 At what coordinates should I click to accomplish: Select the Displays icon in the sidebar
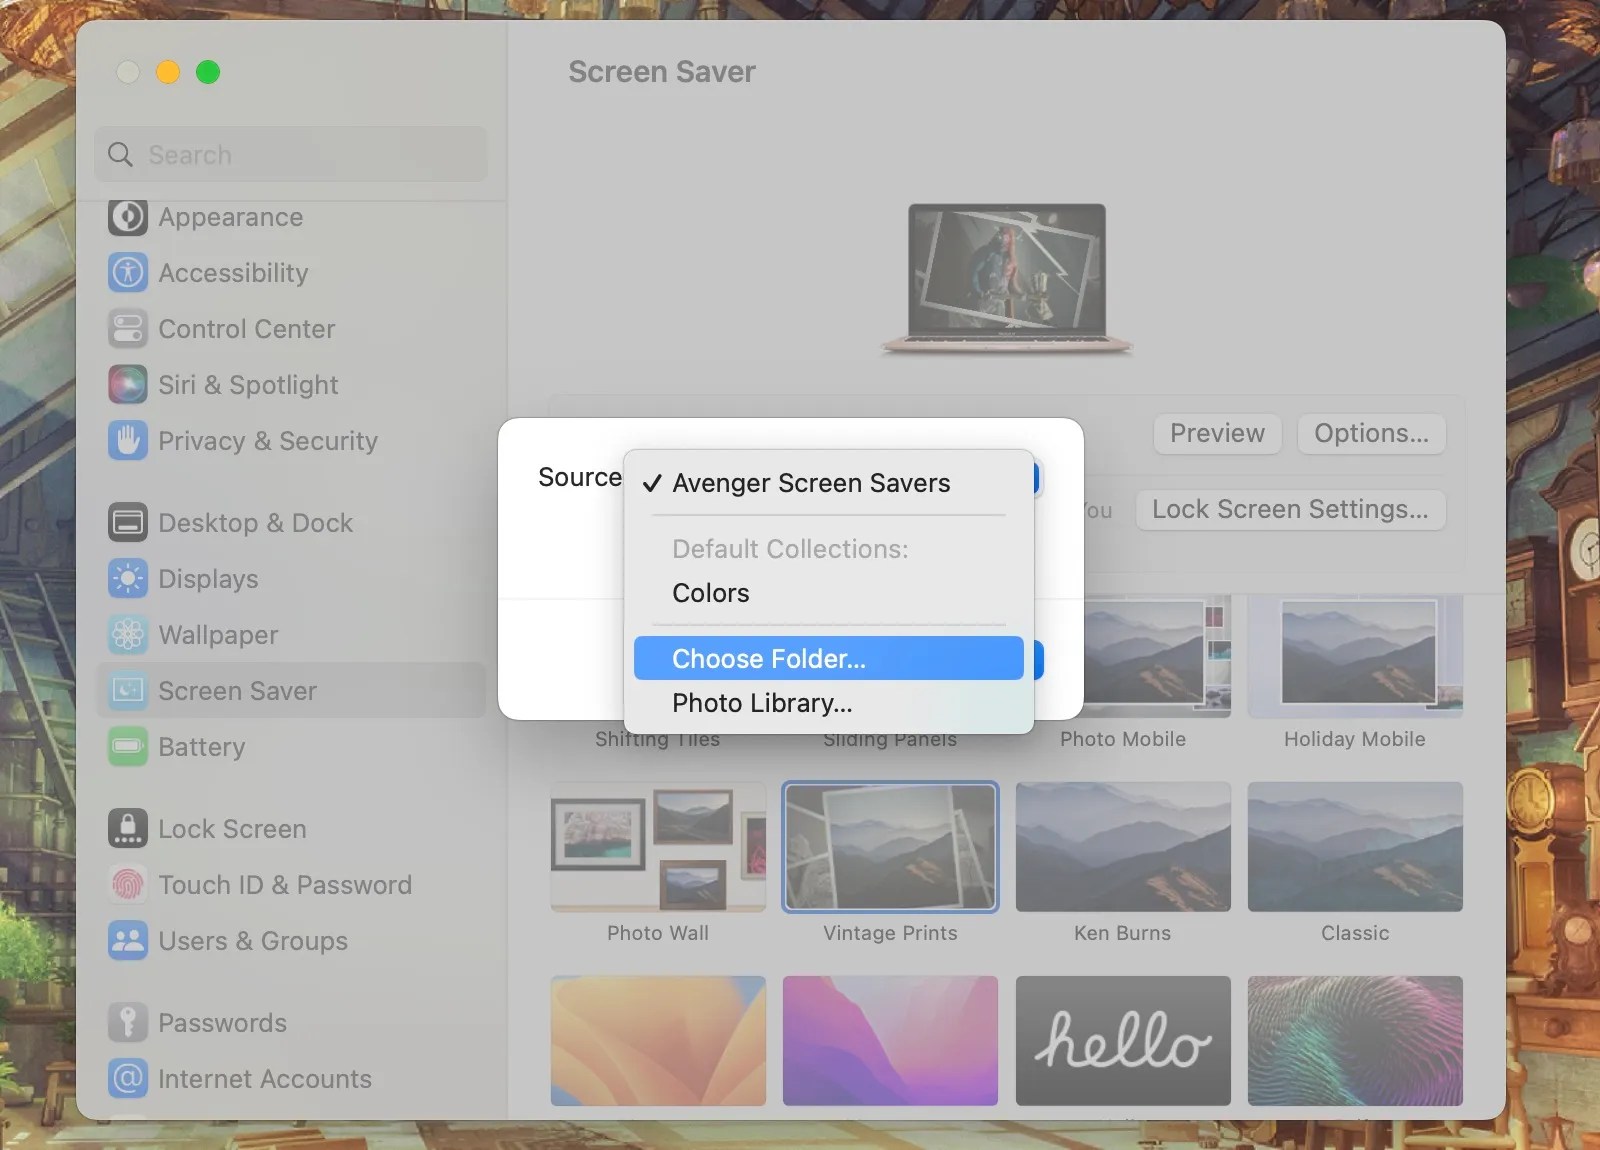(128, 578)
